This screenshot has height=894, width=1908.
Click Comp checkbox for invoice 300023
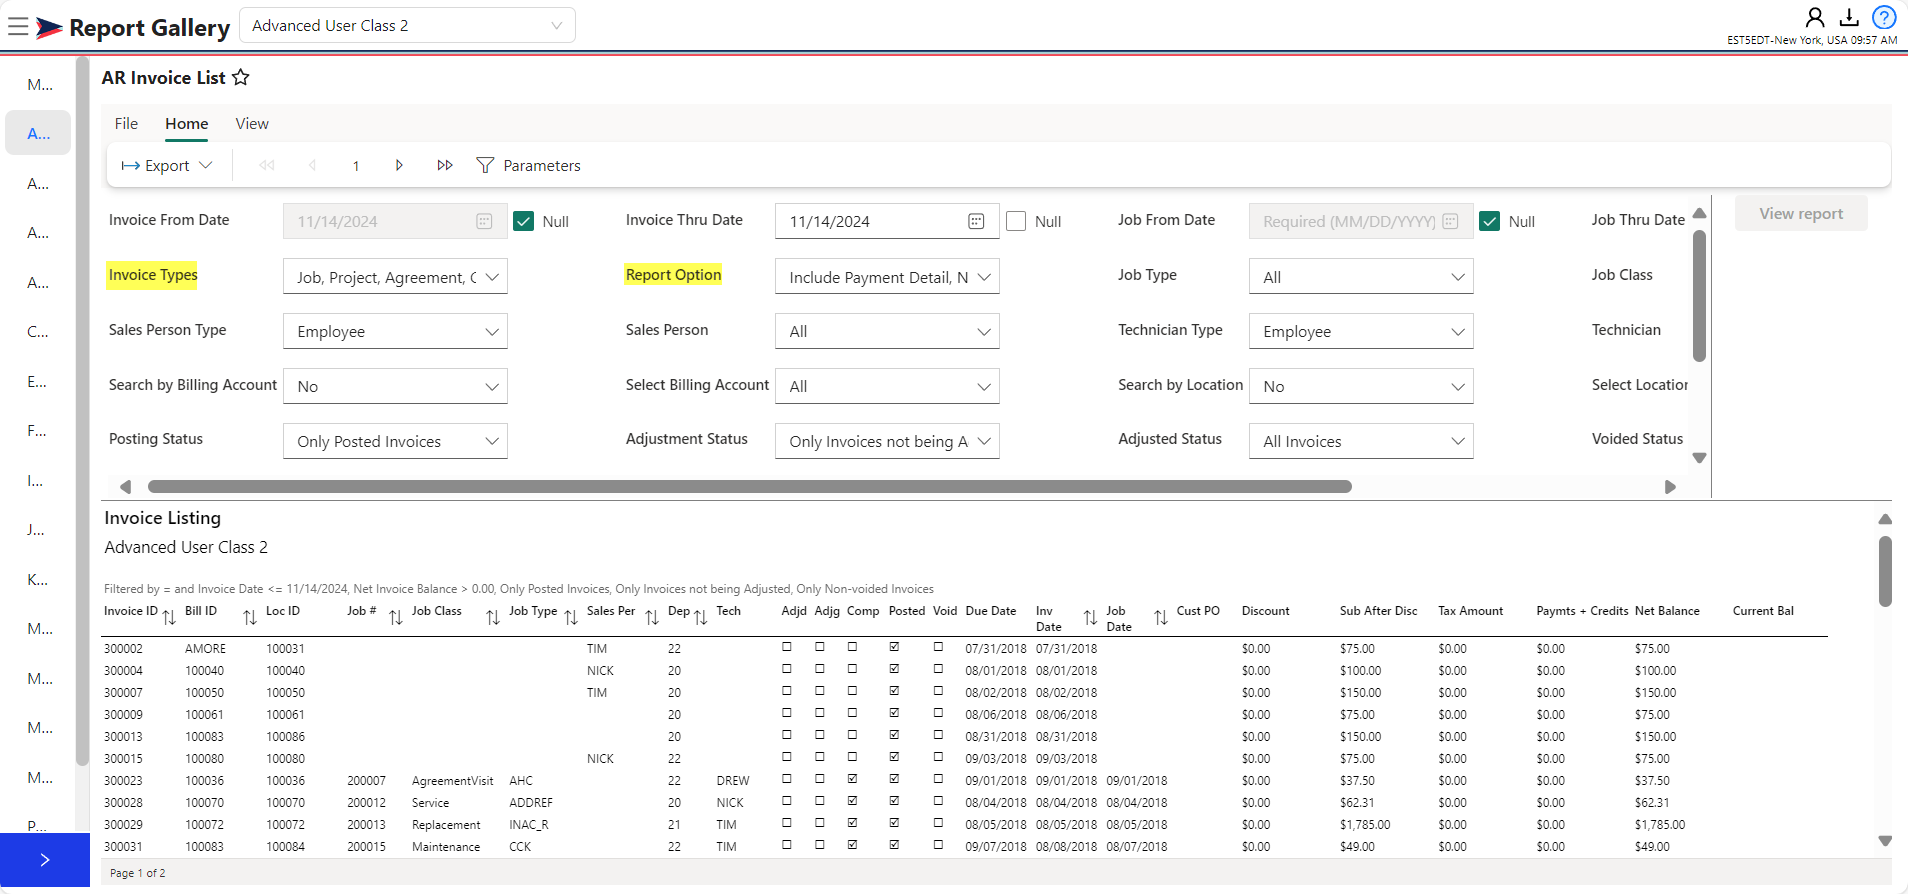852,779
